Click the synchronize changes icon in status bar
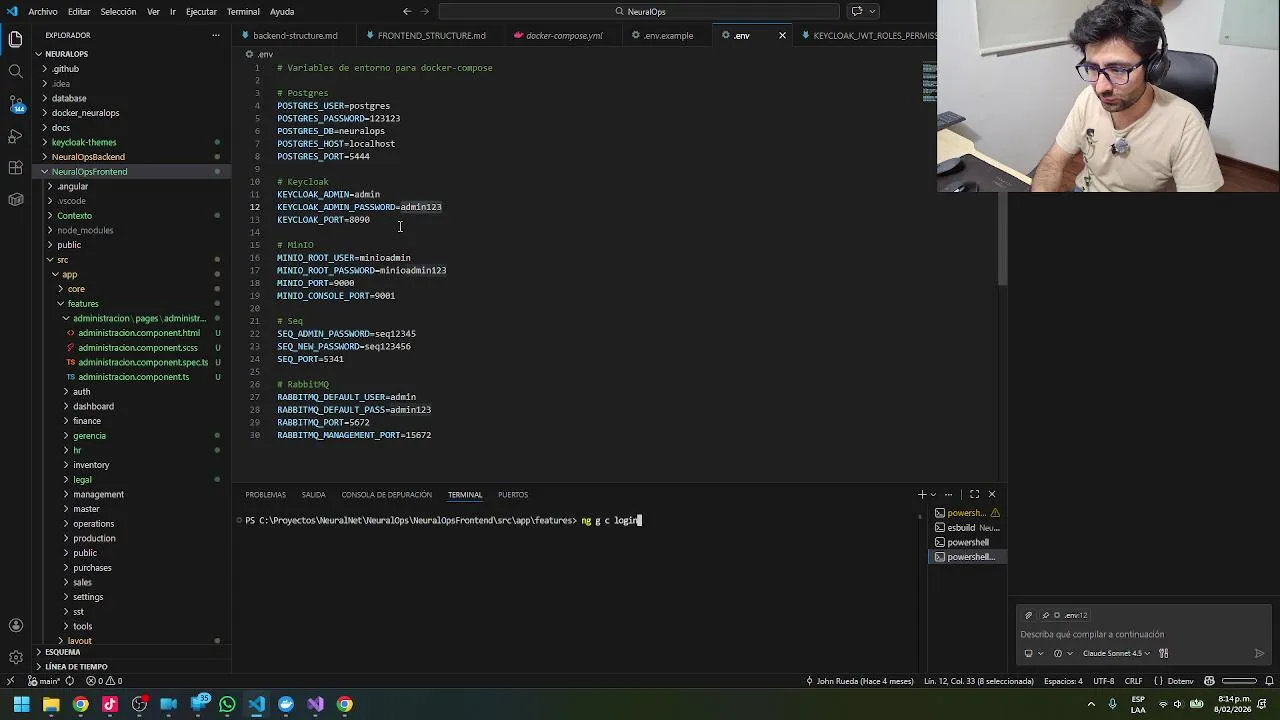This screenshot has width=1280, height=720. point(69,681)
